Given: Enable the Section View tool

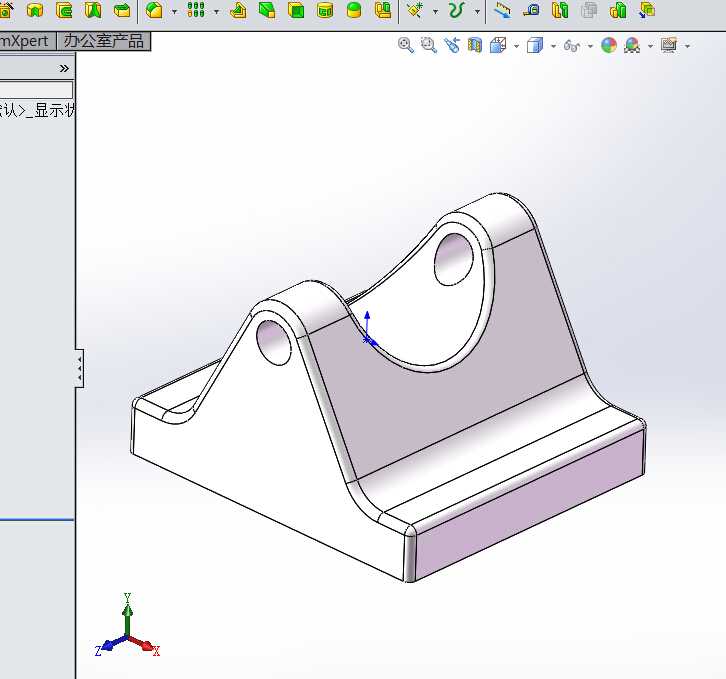Looking at the screenshot, I should 475,45.
